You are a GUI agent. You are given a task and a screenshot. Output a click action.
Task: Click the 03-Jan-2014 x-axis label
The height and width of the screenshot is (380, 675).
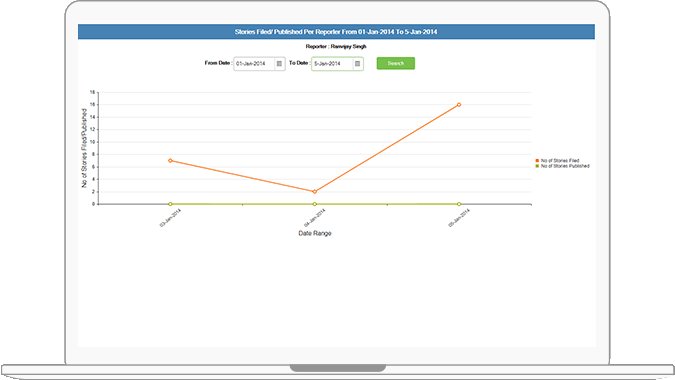pyautogui.click(x=170, y=218)
